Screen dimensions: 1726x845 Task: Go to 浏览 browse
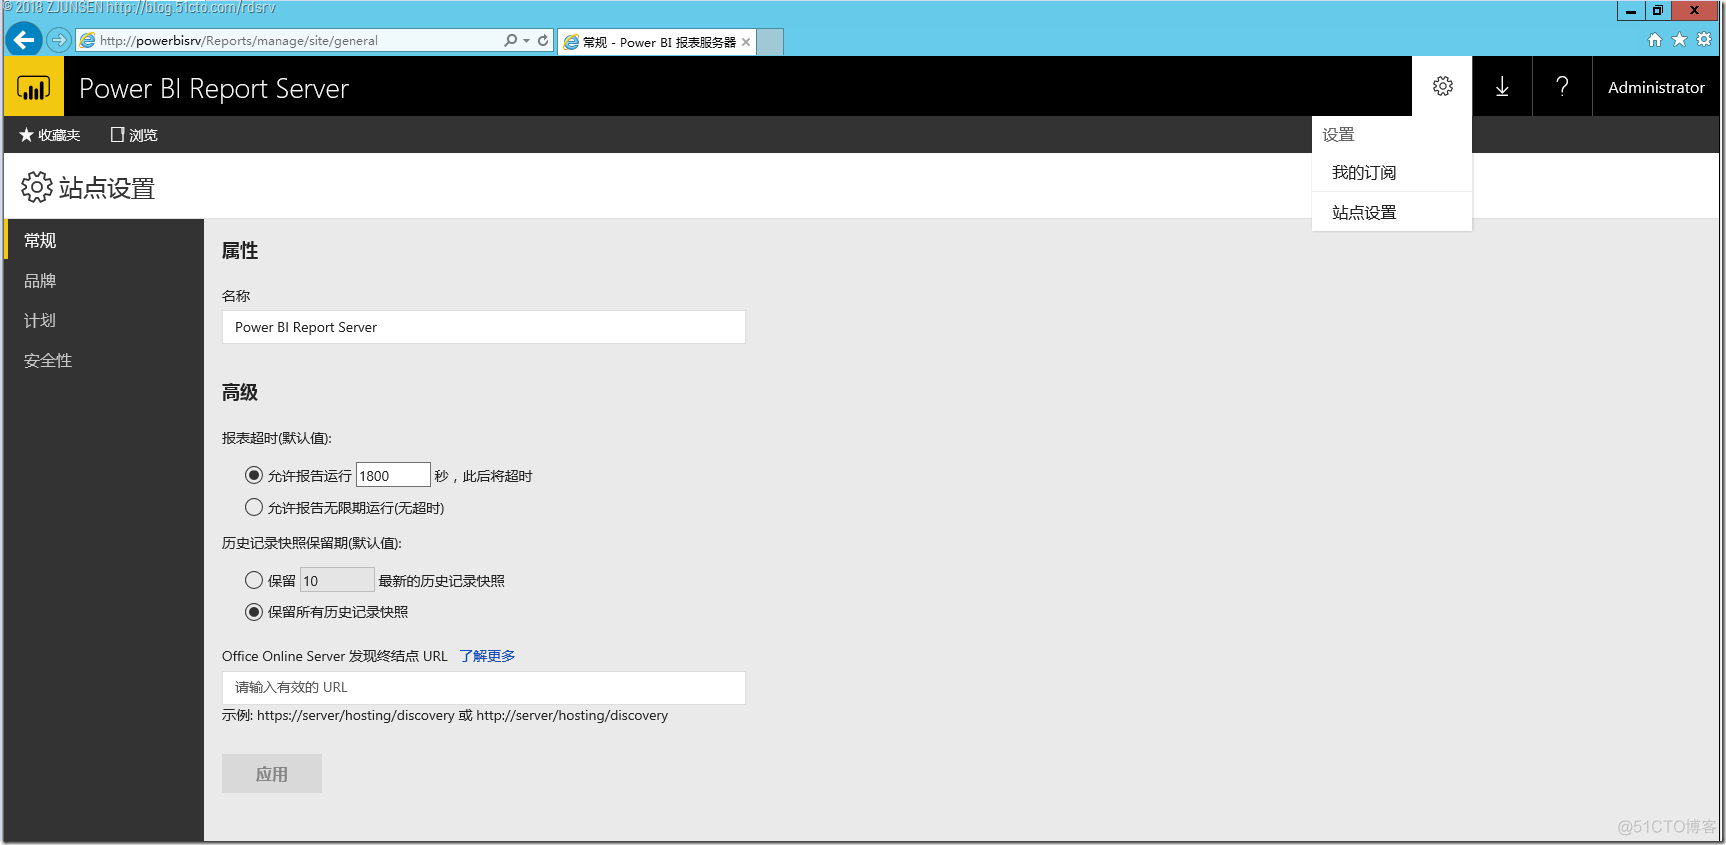pyautogui.click(x=134, y=135)
